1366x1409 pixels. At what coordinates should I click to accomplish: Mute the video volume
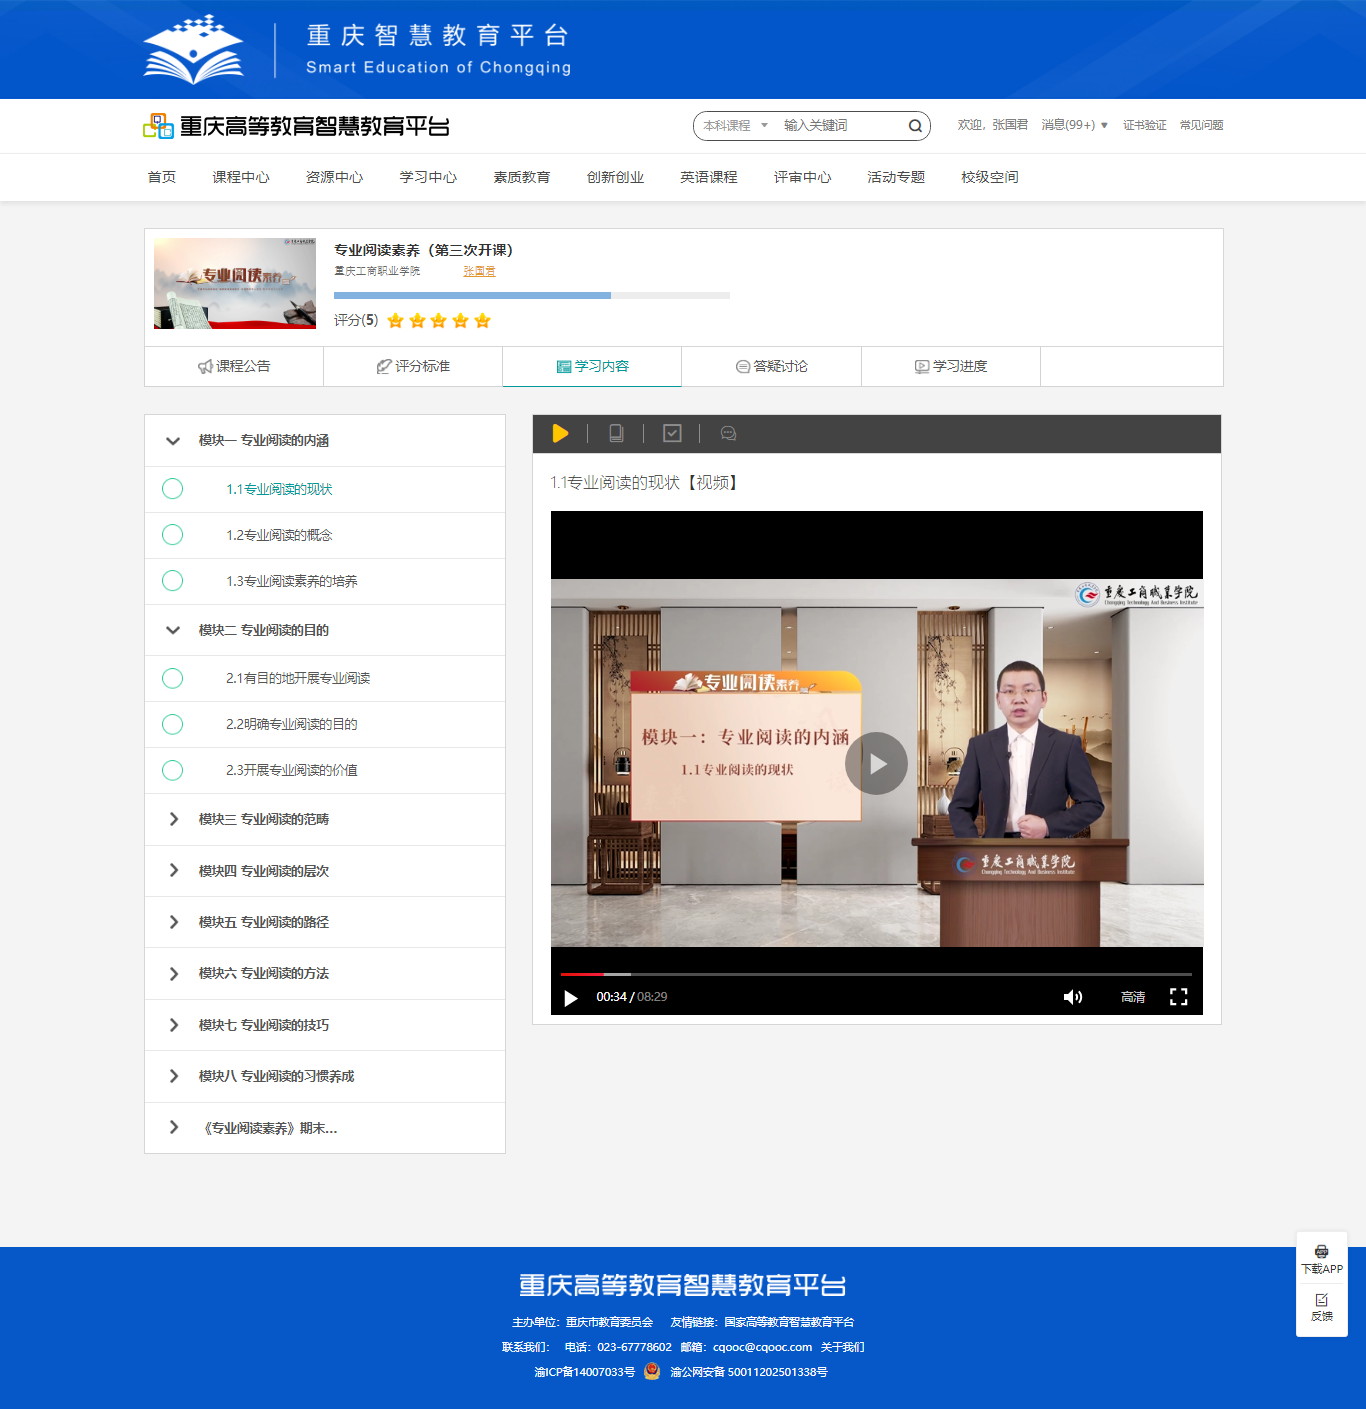tap(1072, 997)
